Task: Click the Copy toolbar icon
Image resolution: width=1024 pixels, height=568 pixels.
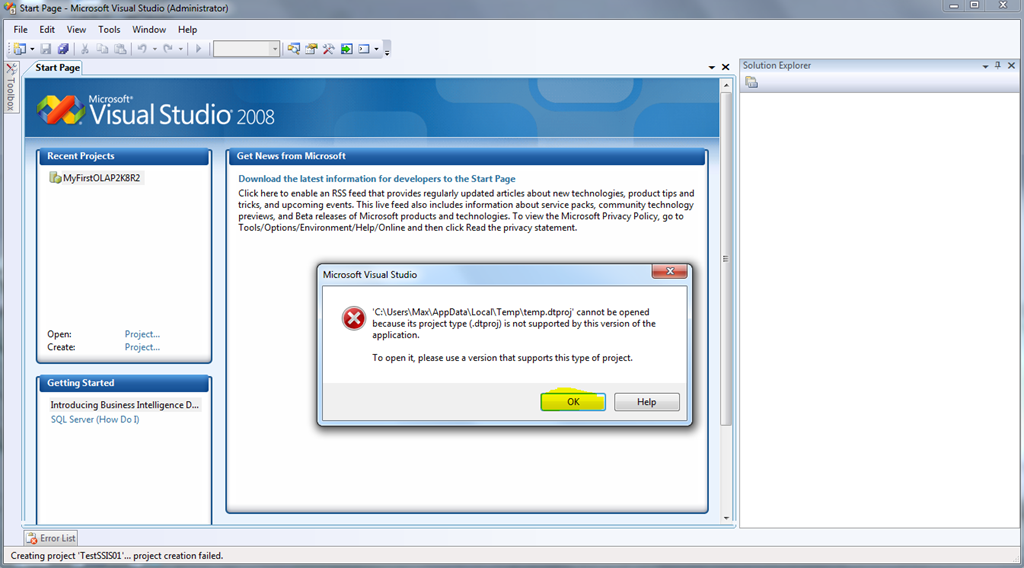Action: point(103,49)
